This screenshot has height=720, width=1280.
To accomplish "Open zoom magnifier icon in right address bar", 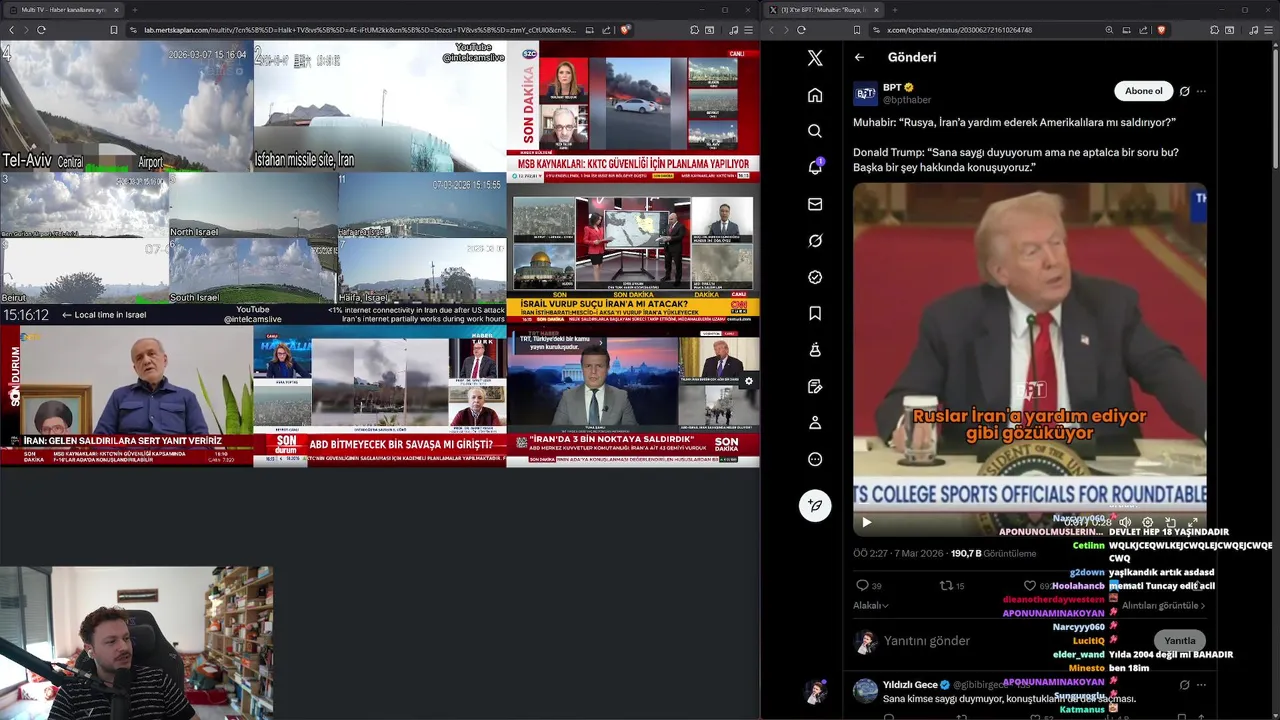I will (1110, 30).
